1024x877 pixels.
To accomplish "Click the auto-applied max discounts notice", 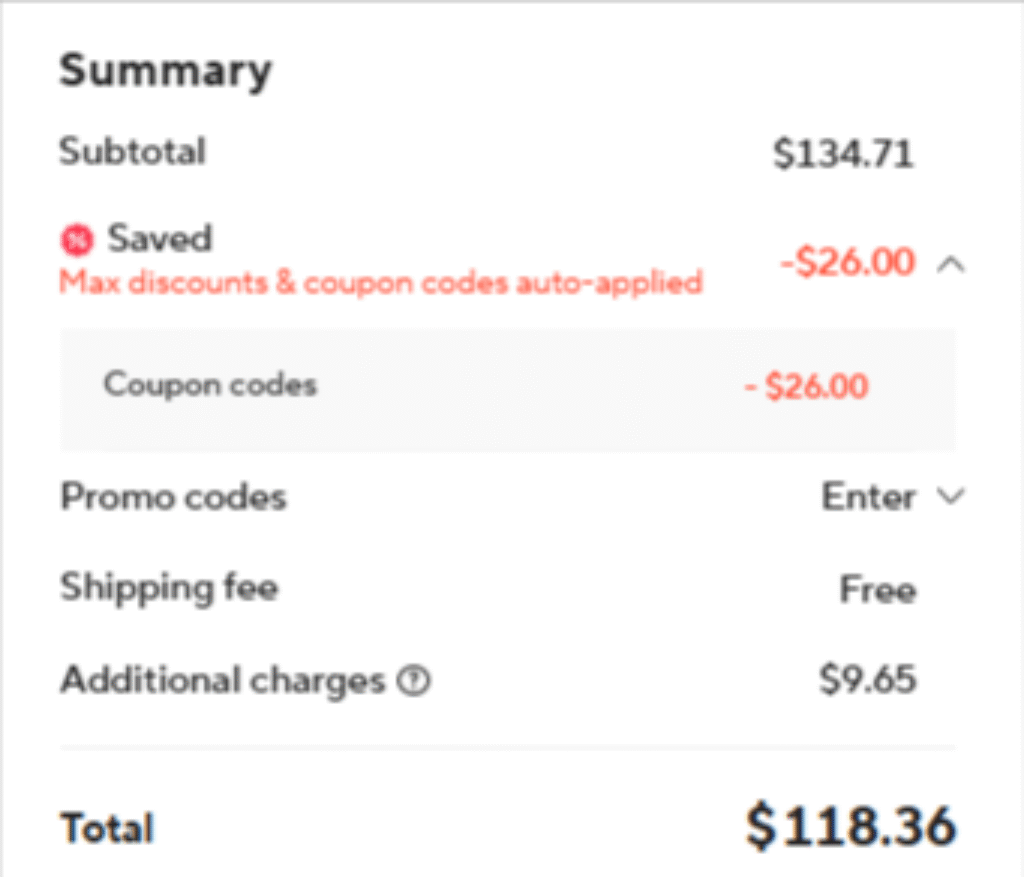I will click(x=380, y=283).
